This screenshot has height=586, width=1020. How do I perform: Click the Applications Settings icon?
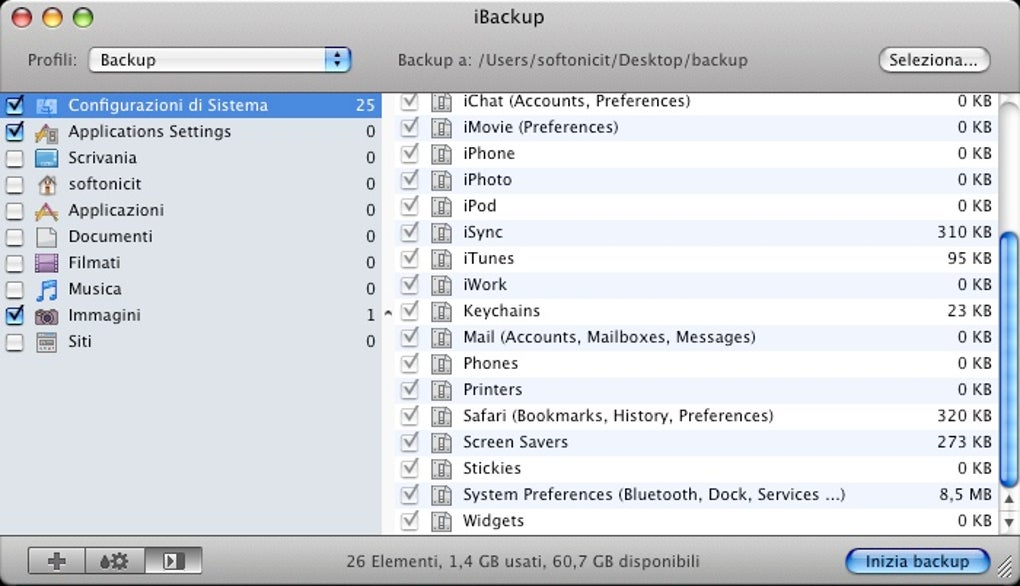point(46,132)
